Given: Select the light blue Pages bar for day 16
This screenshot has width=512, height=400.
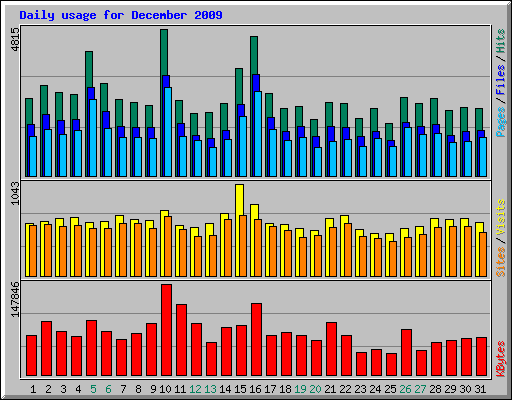Looking at the screenshot, I should point(258,134).
